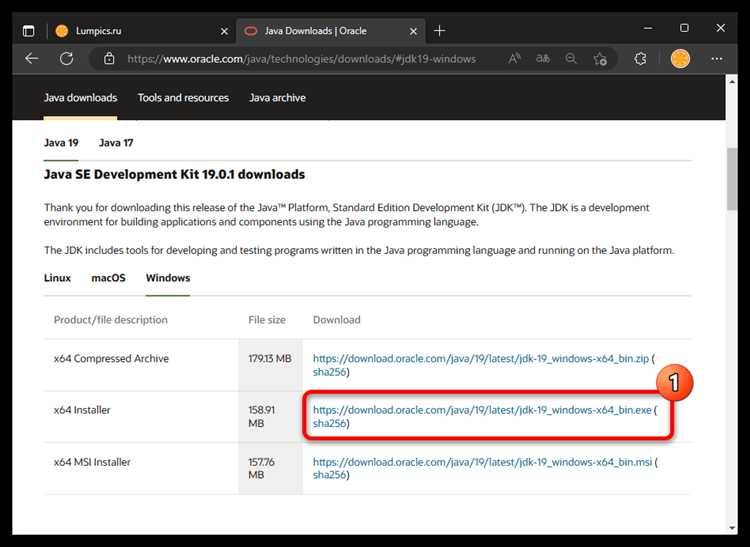Reload the Oracle page
This screenshot has width=750, height=547.
coord(66,59)
